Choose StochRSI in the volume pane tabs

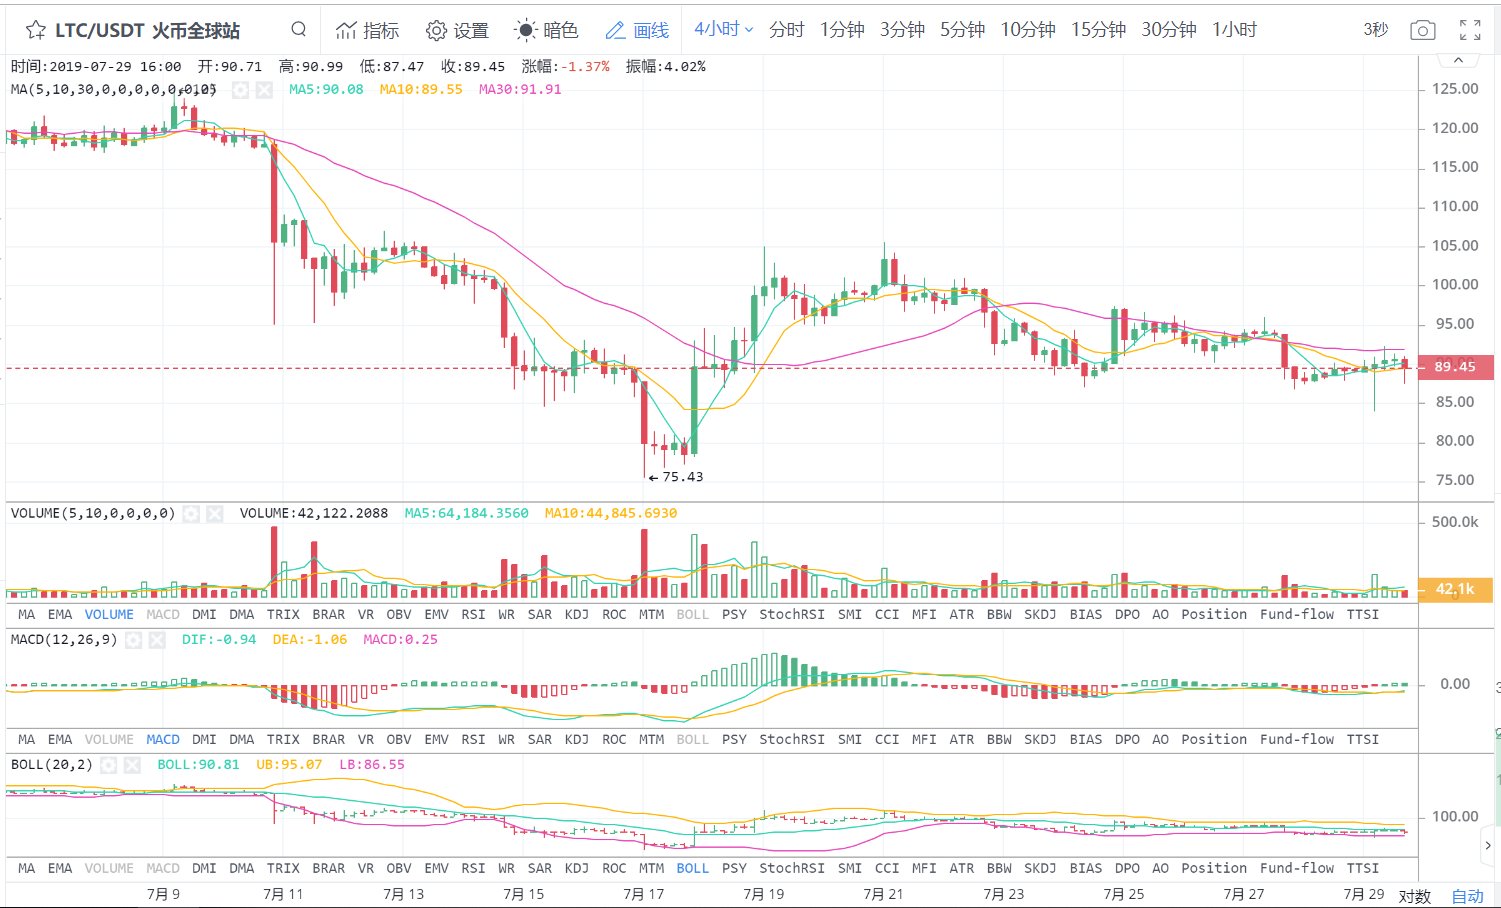tap(792, 615)
